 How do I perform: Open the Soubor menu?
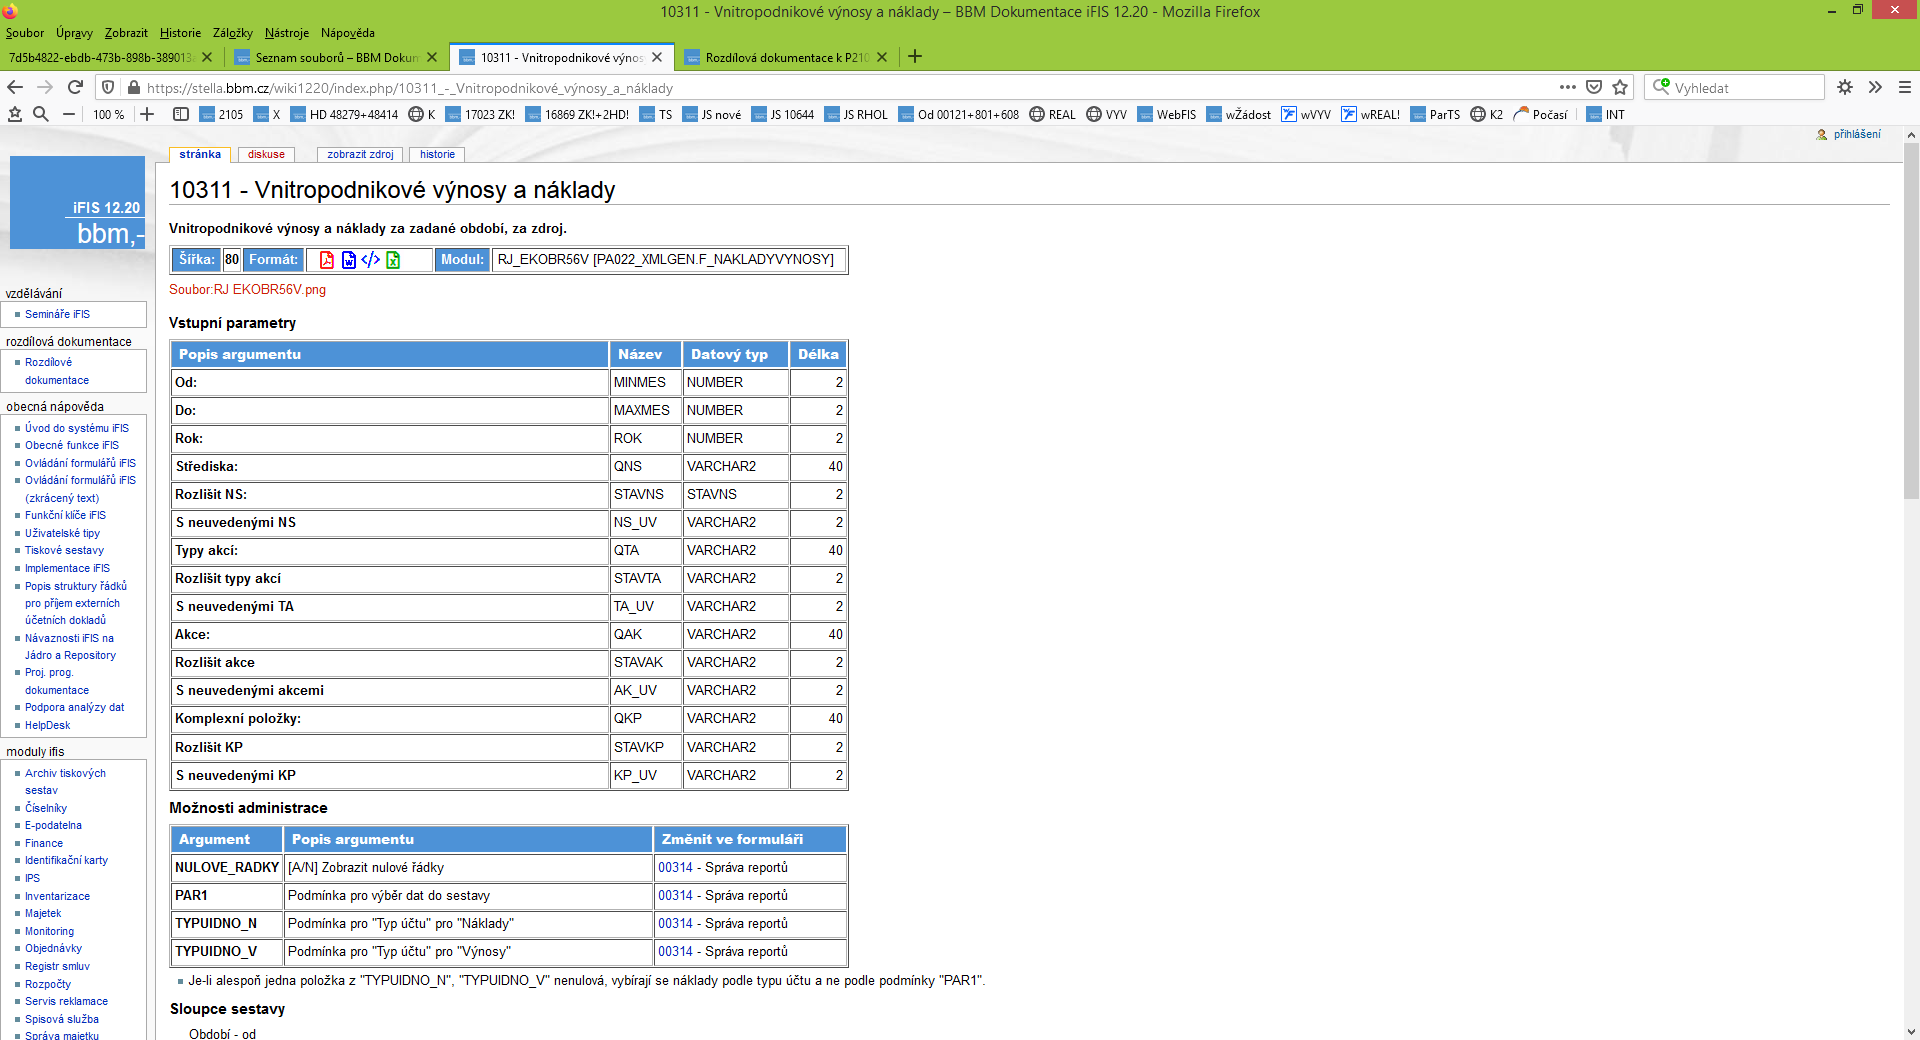point(25,33)
